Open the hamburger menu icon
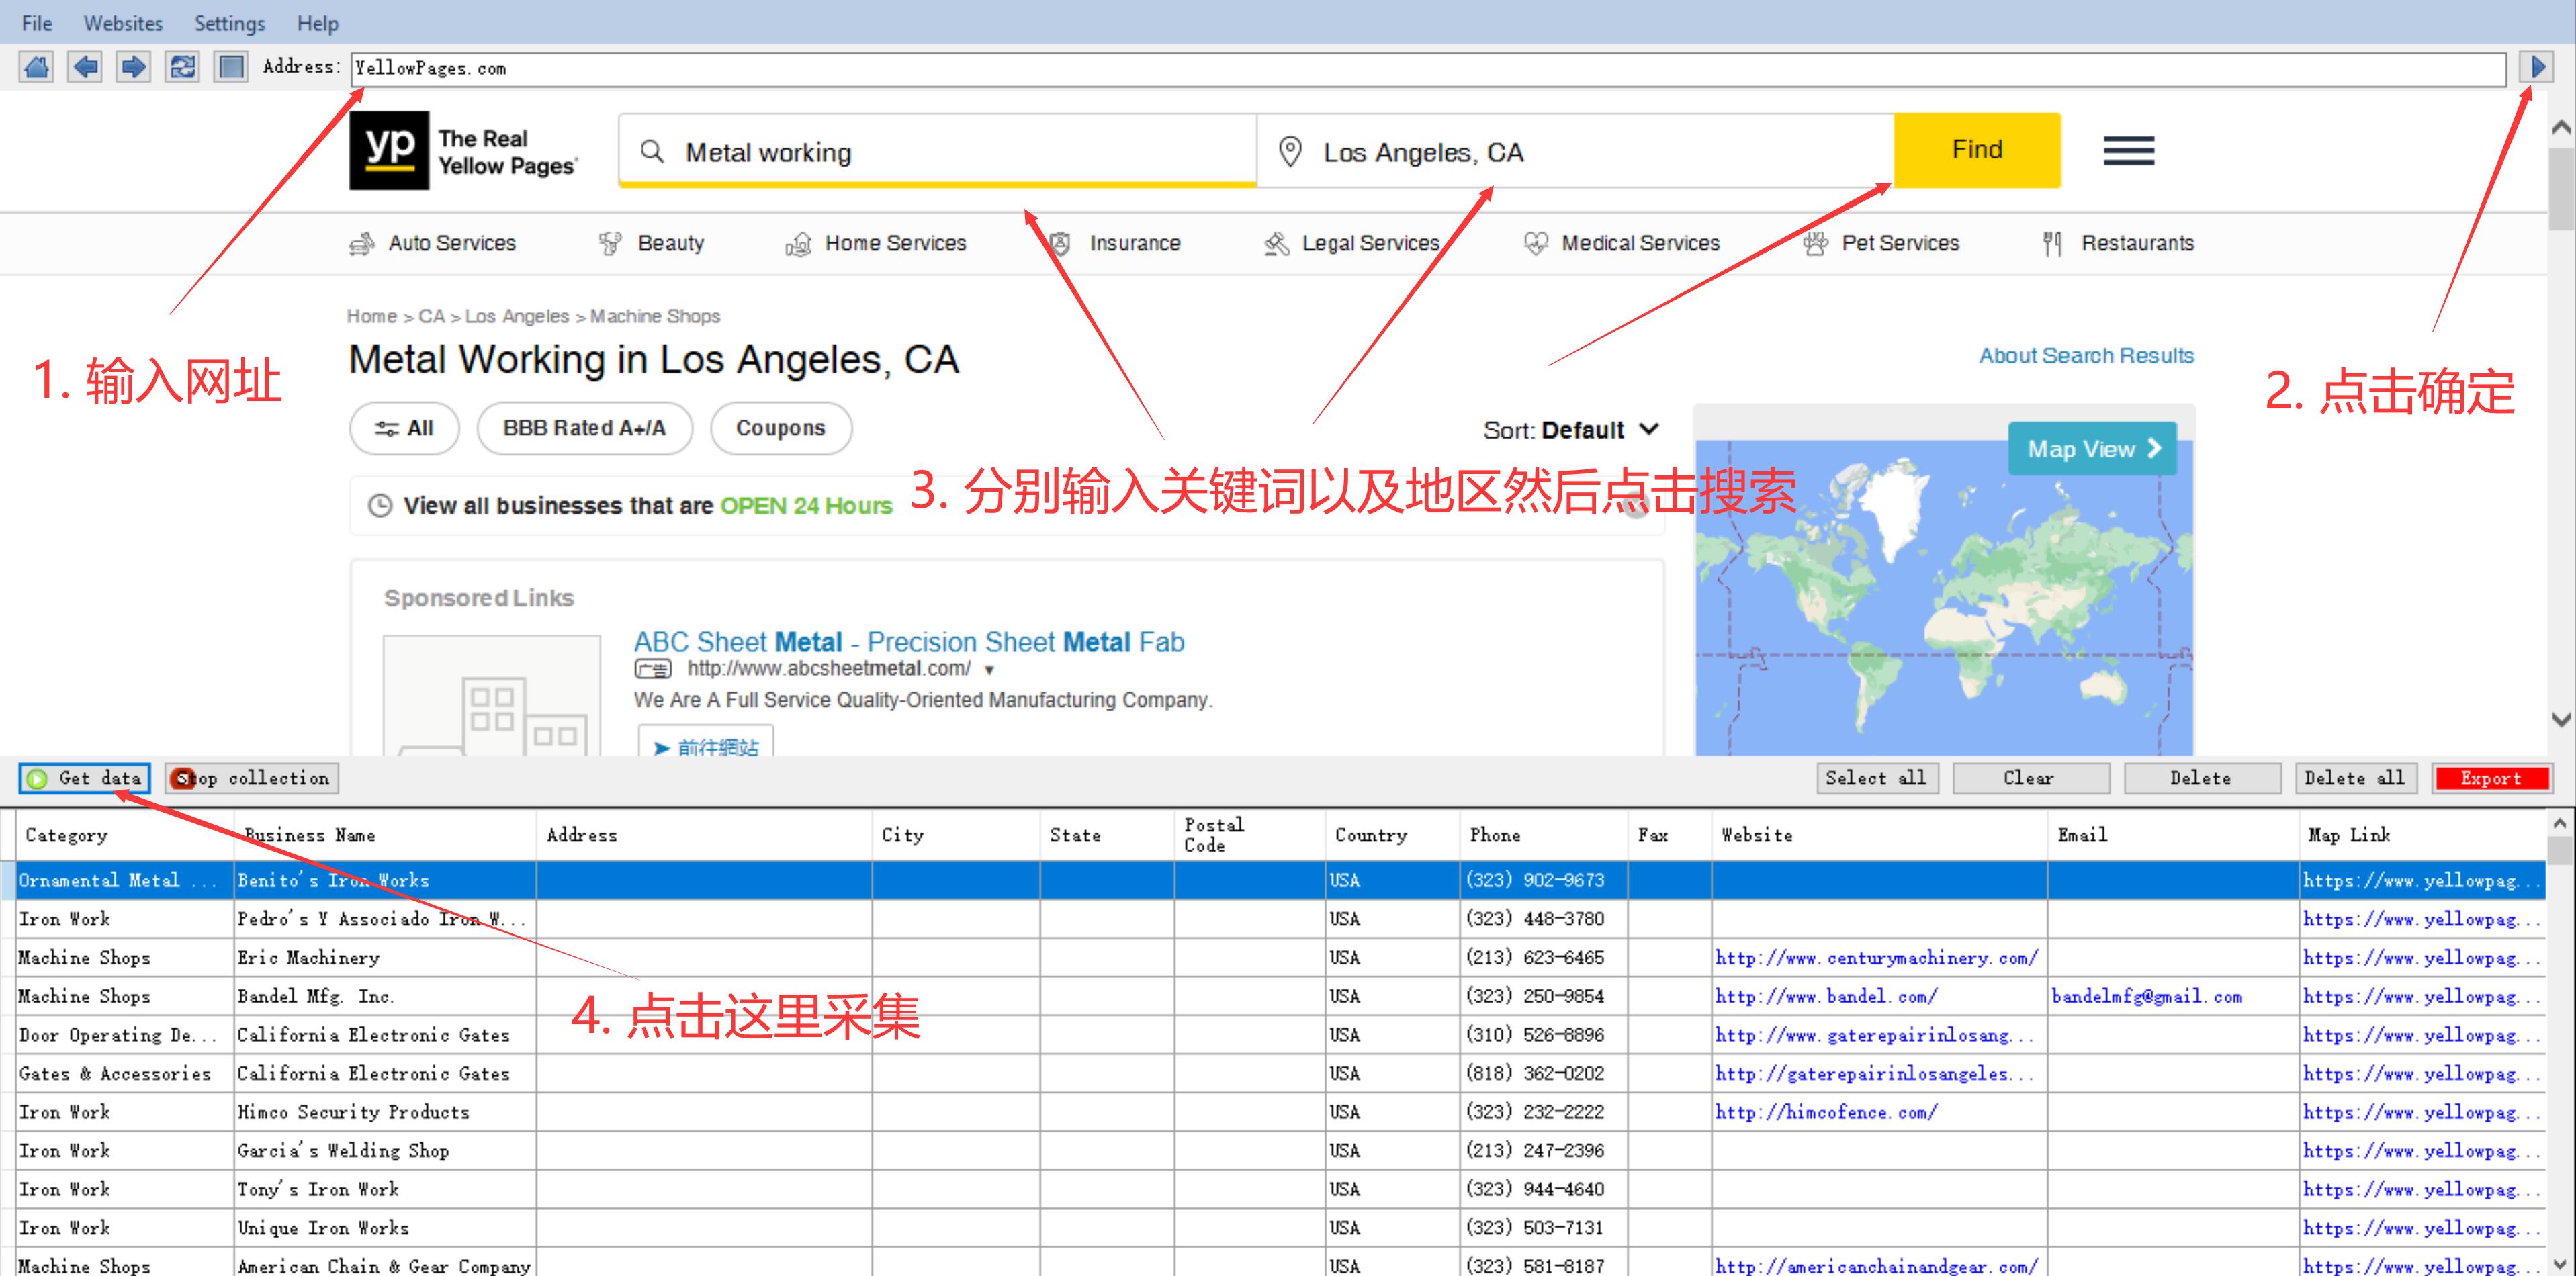 coord(2128,151)
